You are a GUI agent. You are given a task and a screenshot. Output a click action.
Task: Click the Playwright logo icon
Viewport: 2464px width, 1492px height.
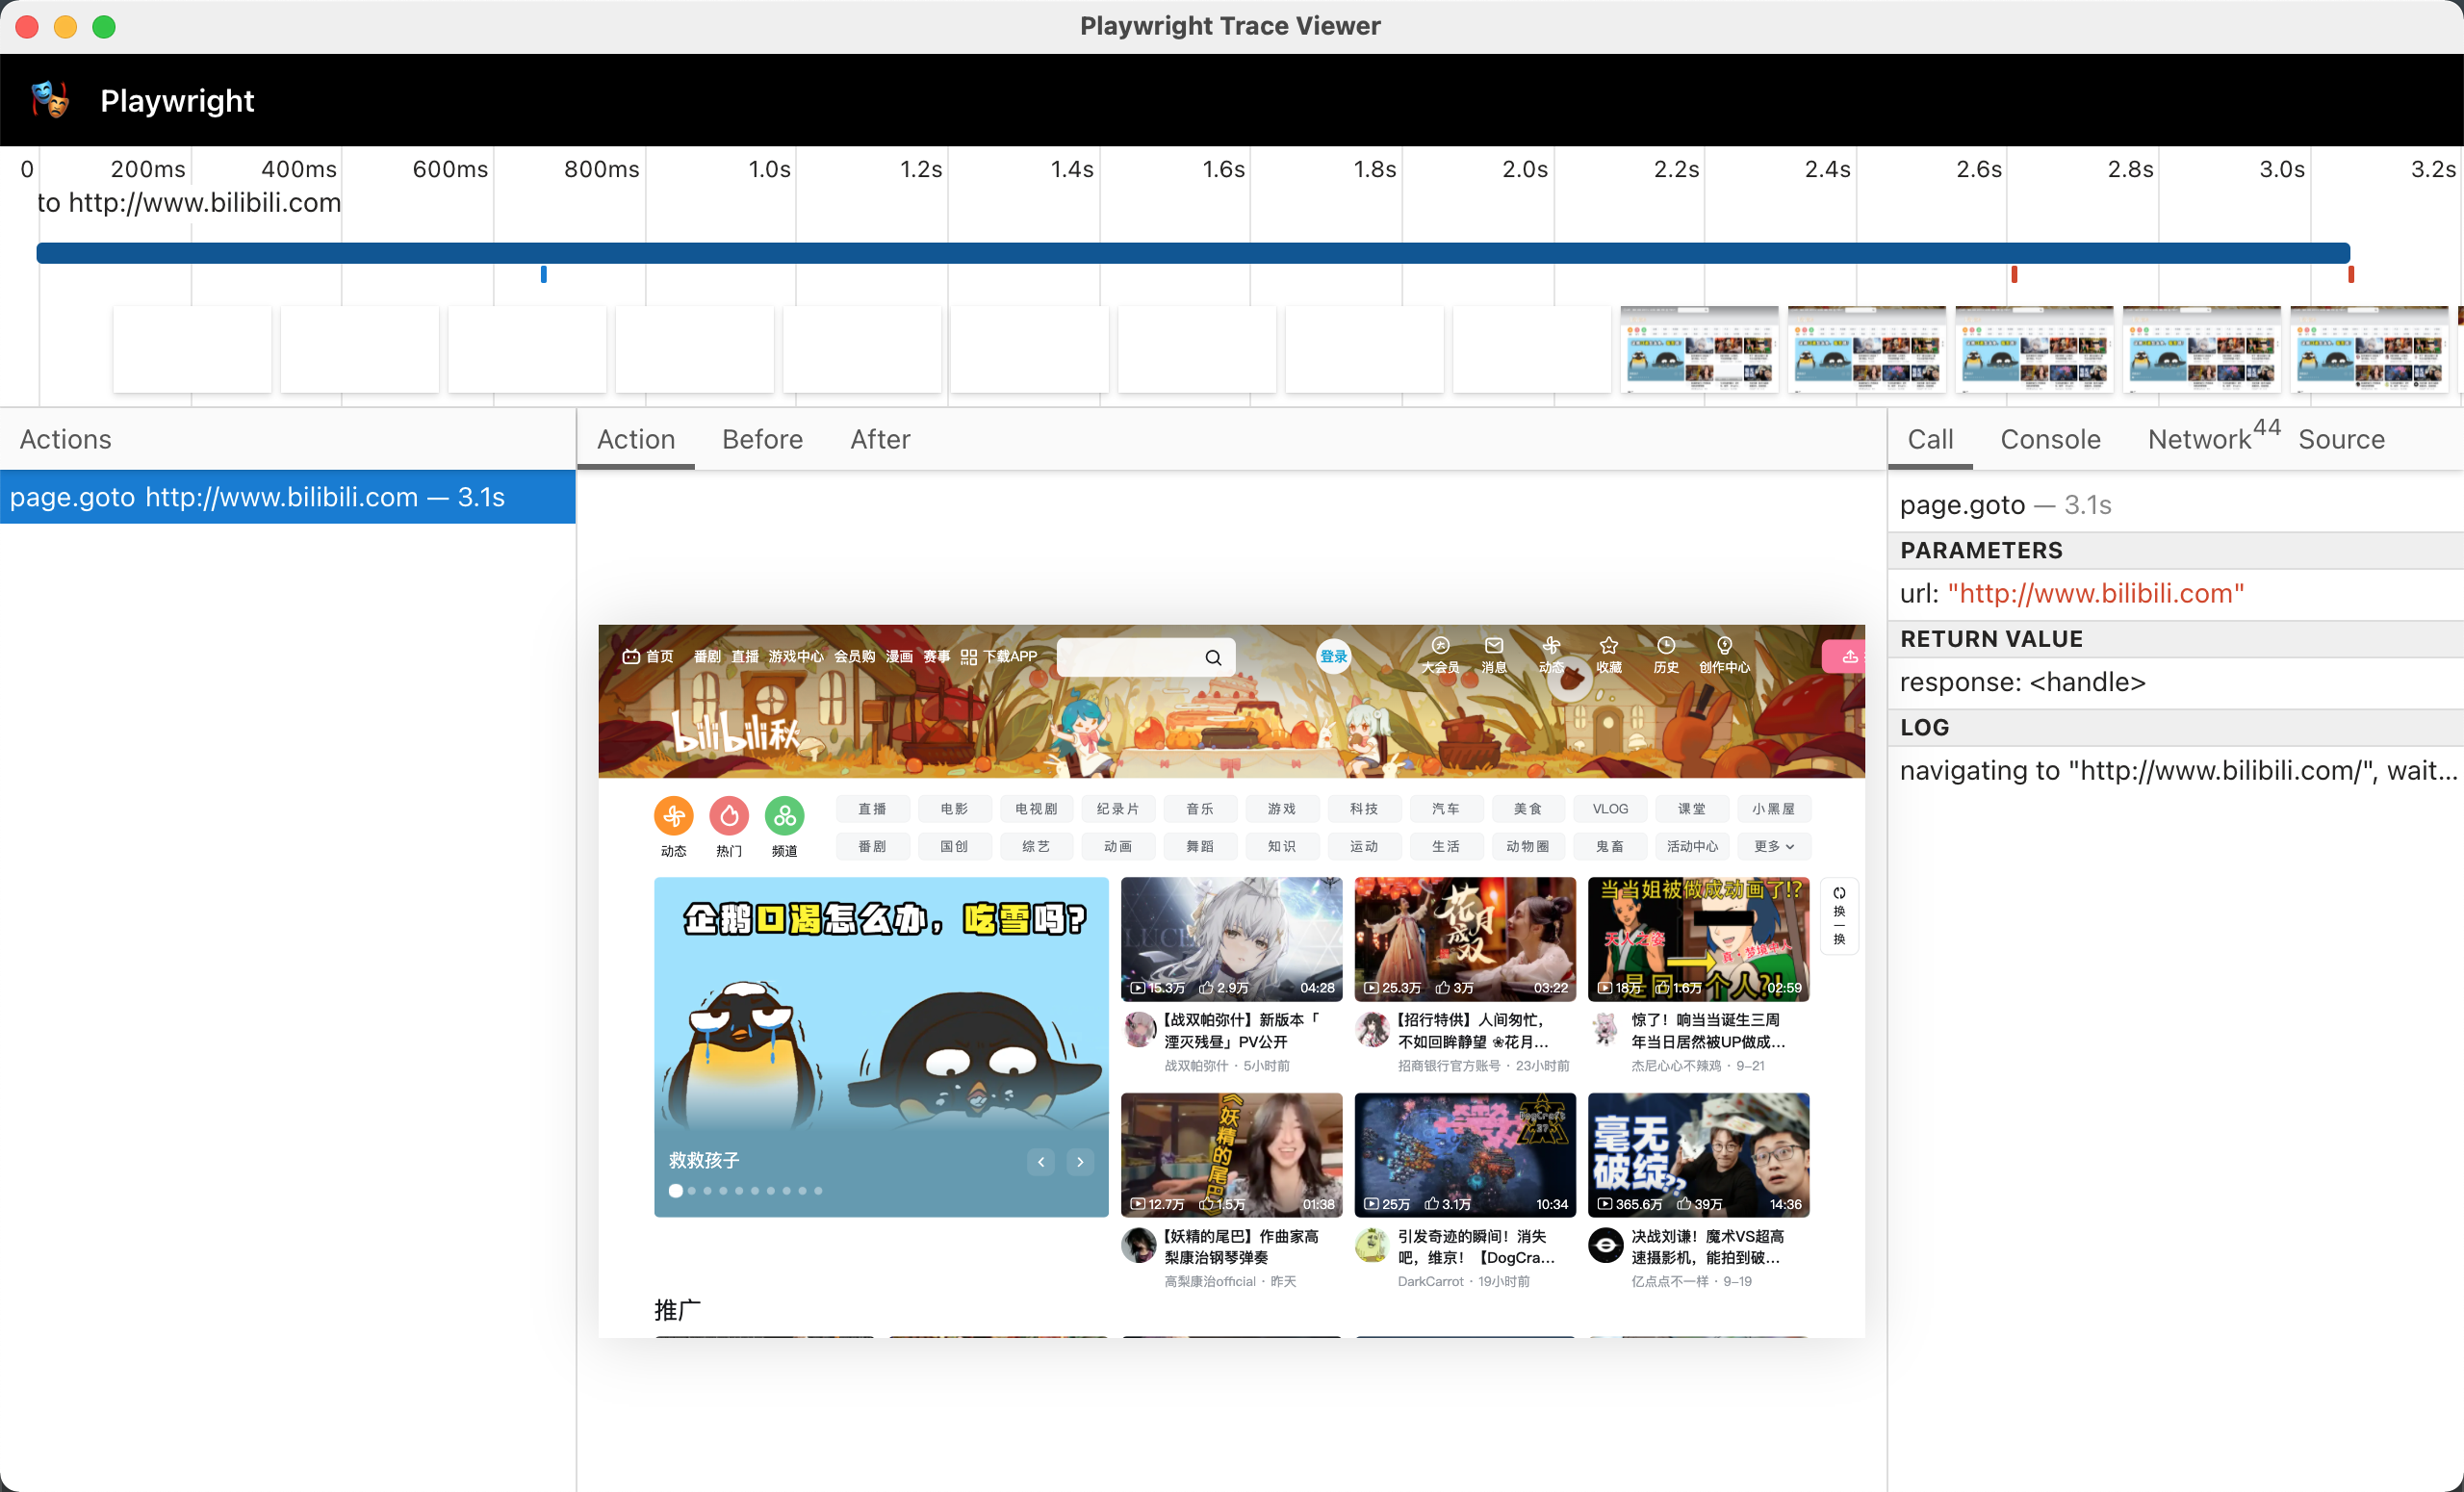pos(50,100)
